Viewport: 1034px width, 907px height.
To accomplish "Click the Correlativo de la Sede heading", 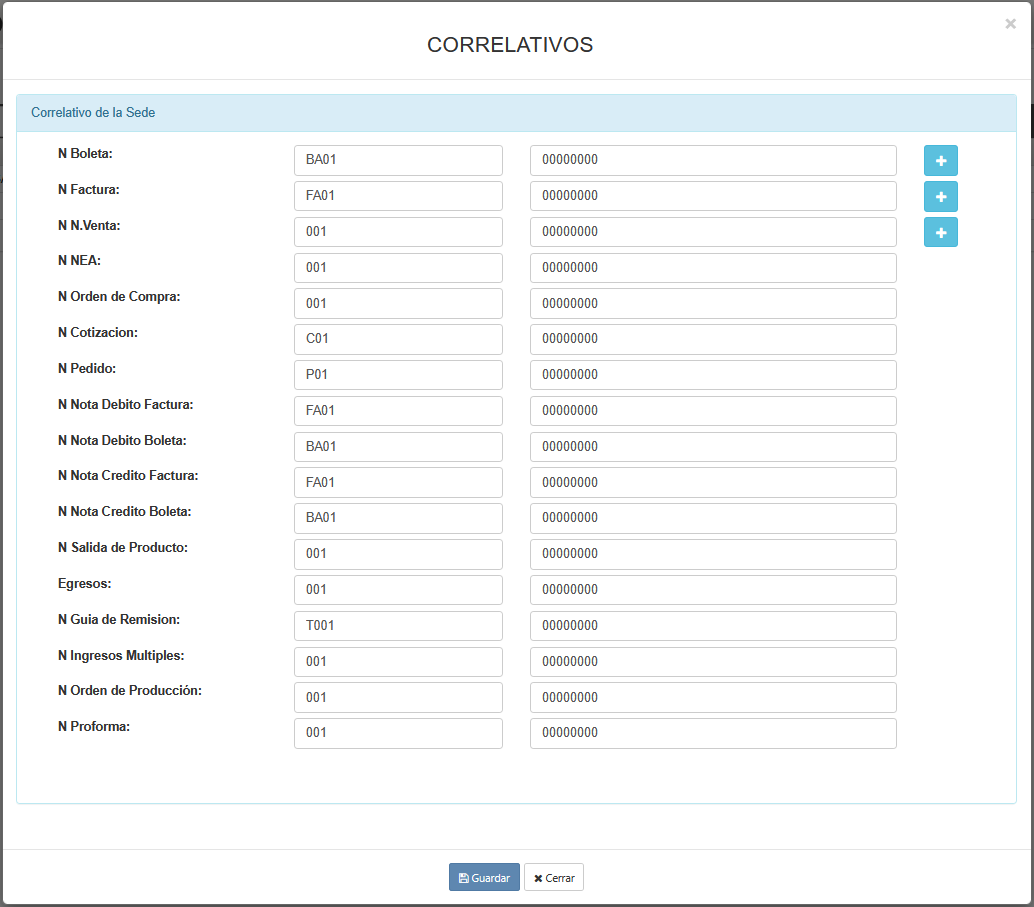I will pos(93,113).
